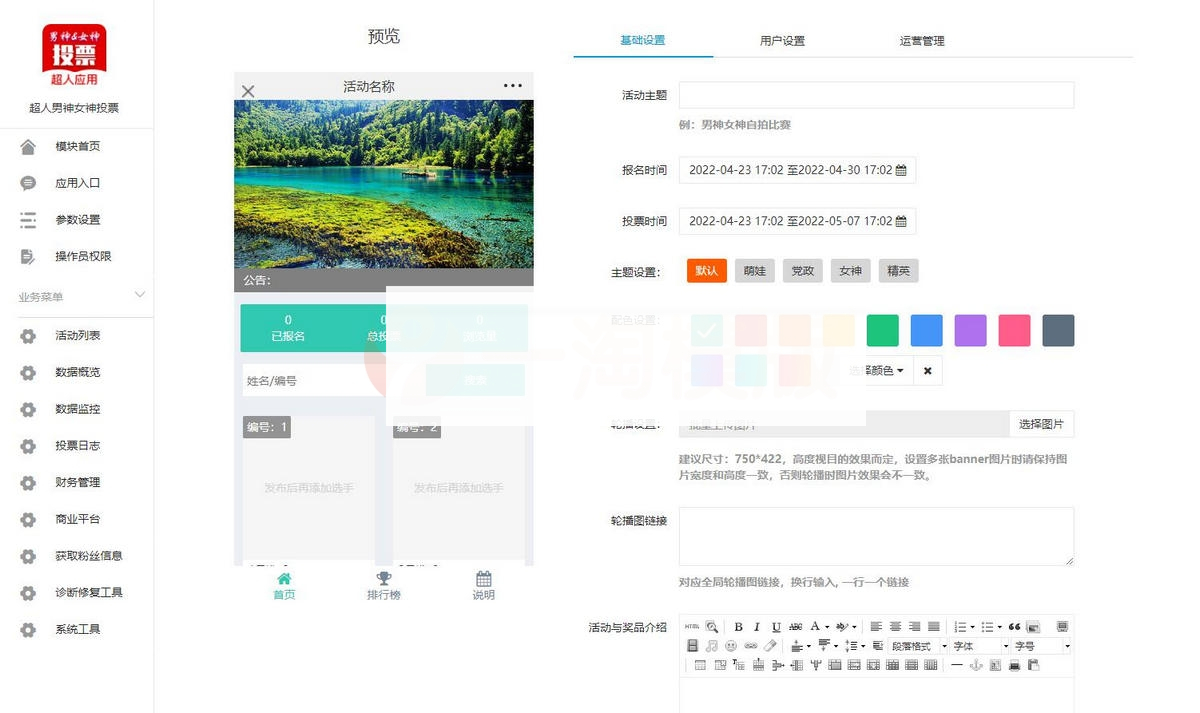Pick the purple color swatch

(x=970, y=331)
